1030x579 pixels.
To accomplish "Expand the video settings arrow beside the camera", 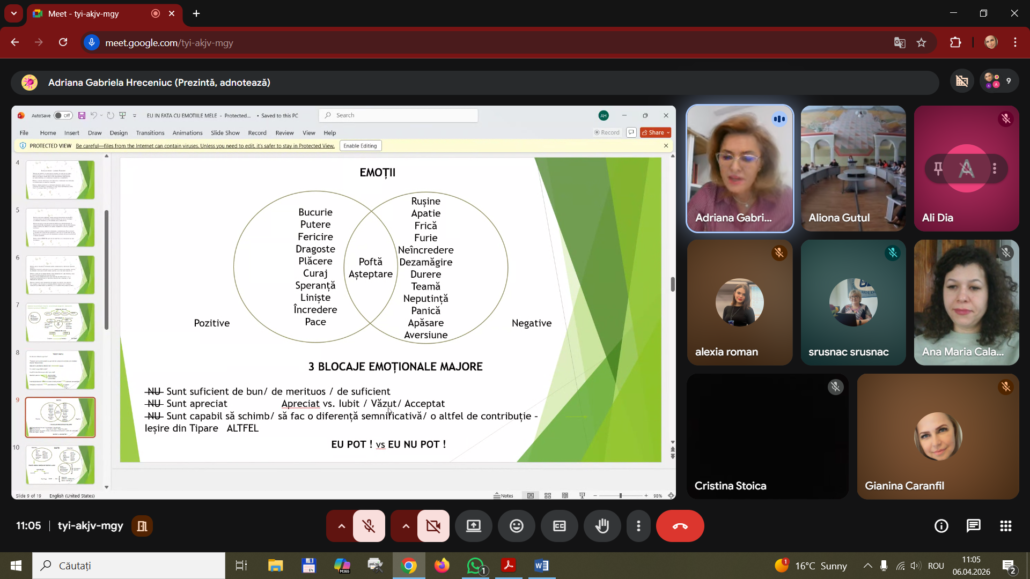I will tap(405, 526).
